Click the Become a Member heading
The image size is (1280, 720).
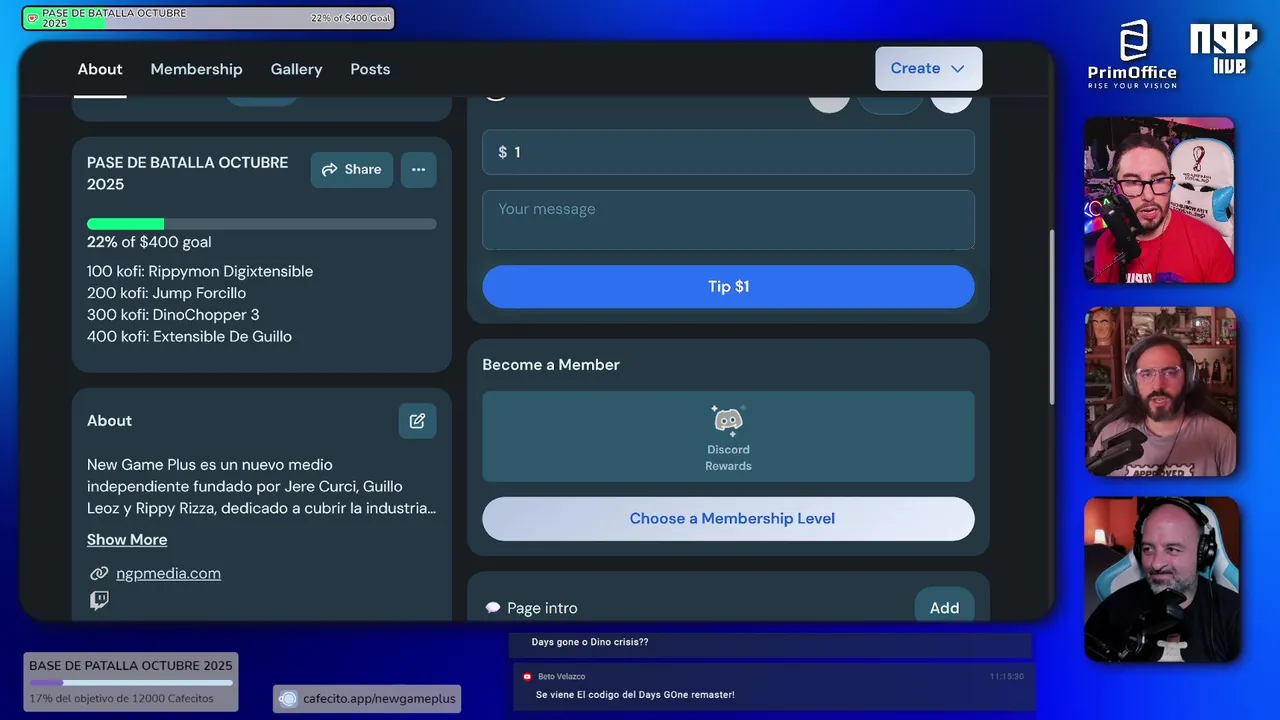(x=551, y=365)
